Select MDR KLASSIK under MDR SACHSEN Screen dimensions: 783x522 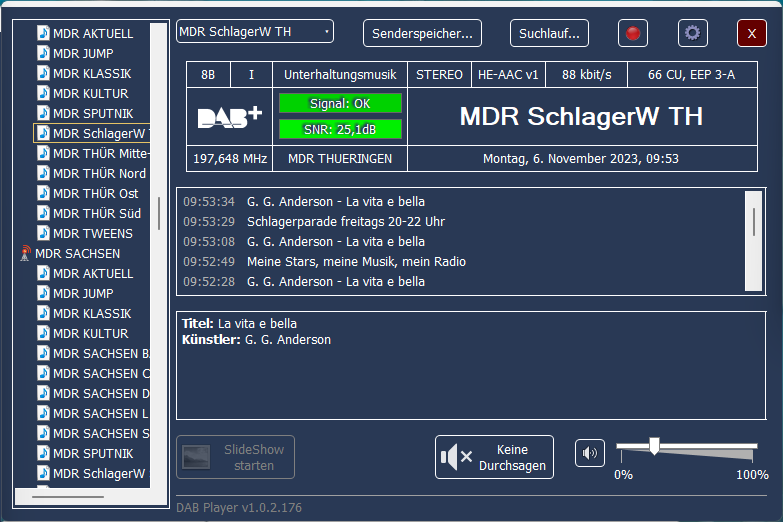(91, 314)
